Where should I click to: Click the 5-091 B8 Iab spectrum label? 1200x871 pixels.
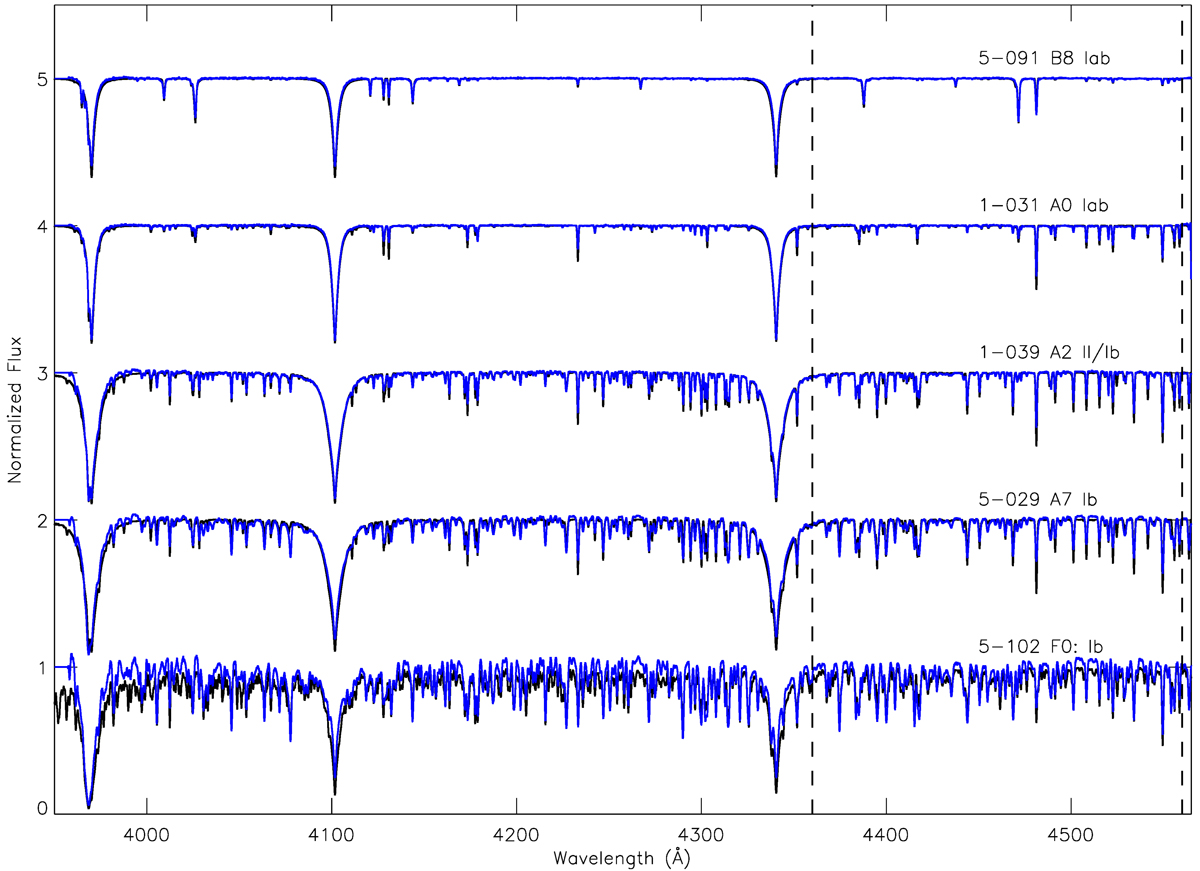[x=1044, y=58]
